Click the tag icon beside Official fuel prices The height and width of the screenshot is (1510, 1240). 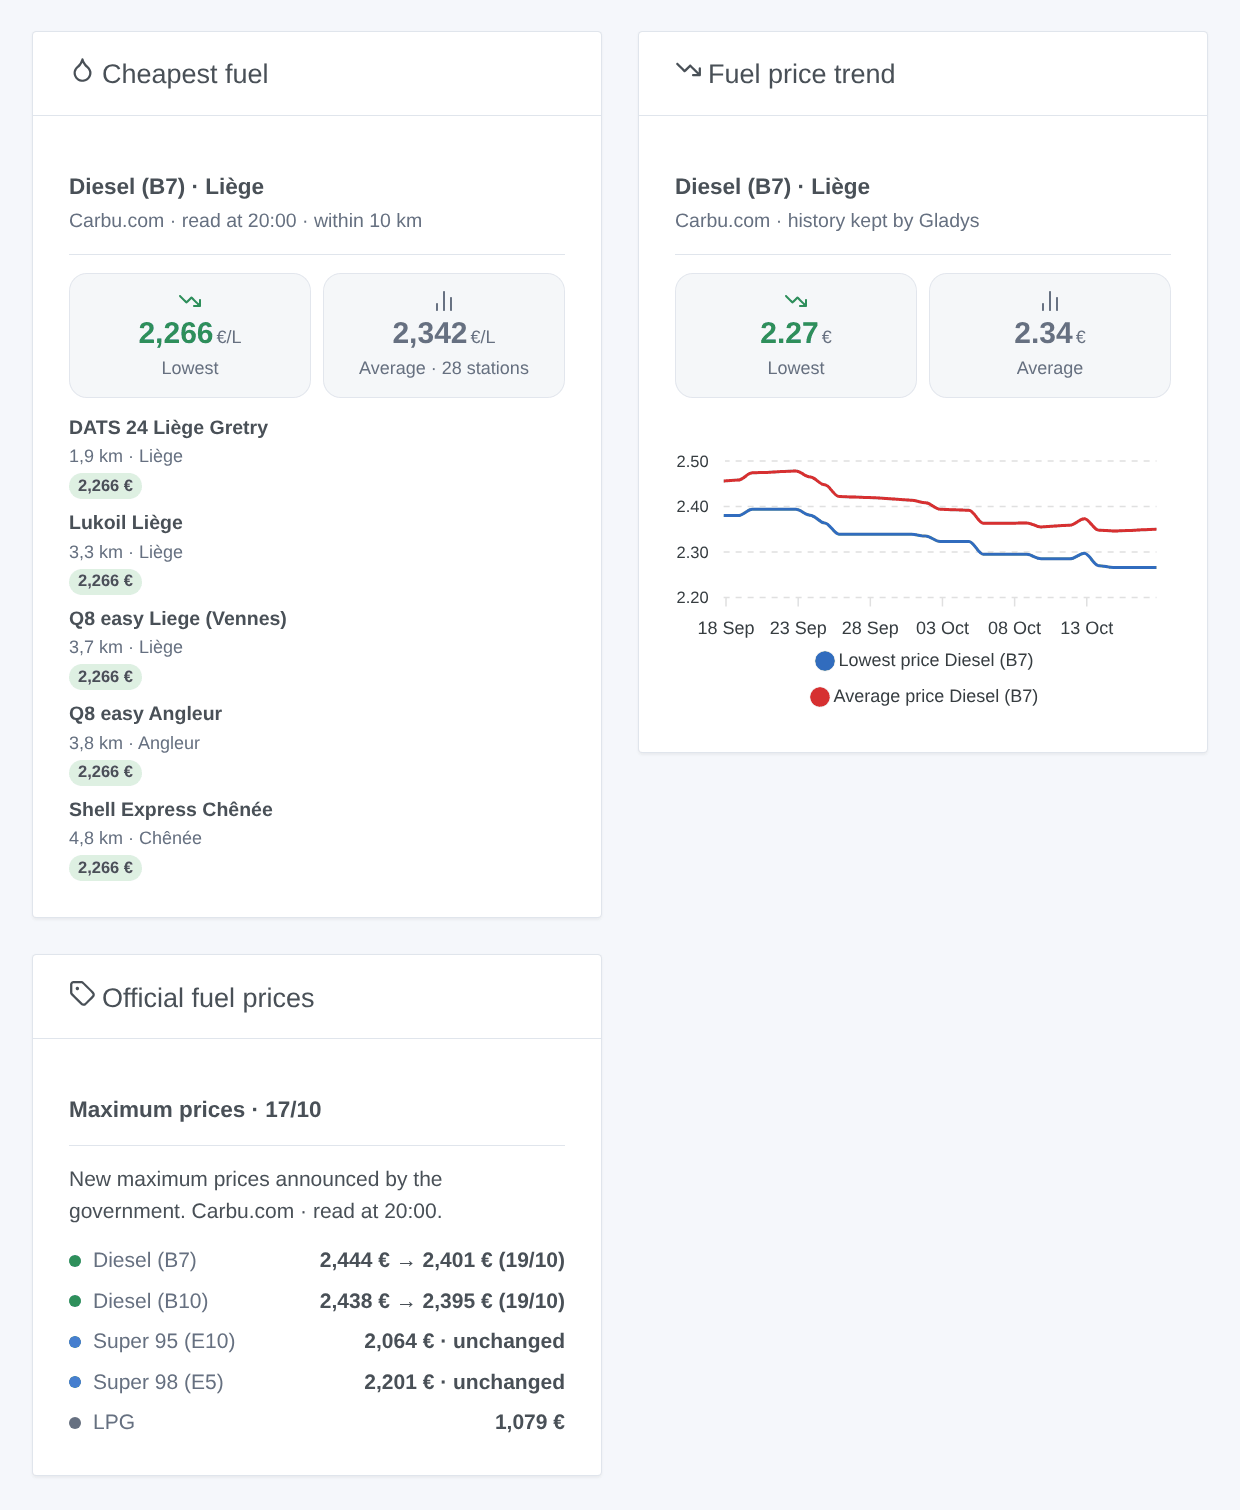[x=82, y=993]
